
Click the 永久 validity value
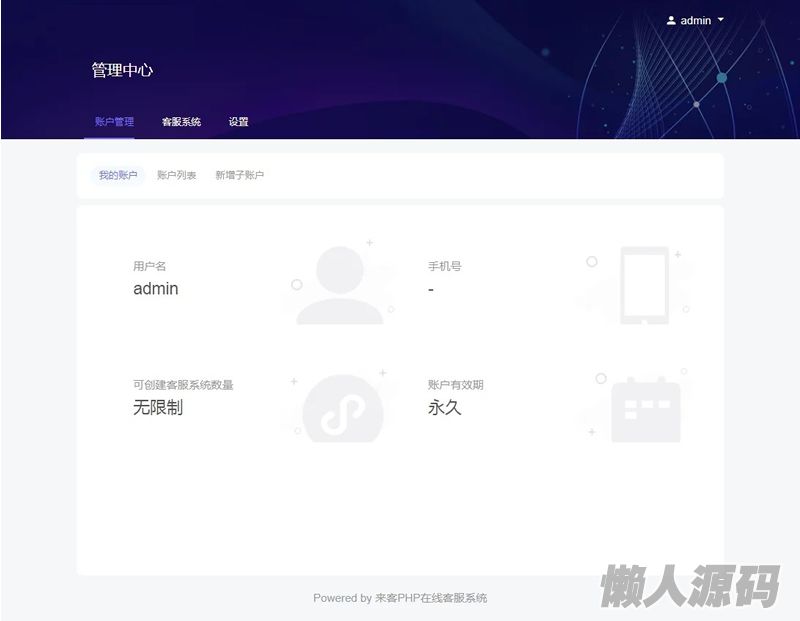point(444,408)
